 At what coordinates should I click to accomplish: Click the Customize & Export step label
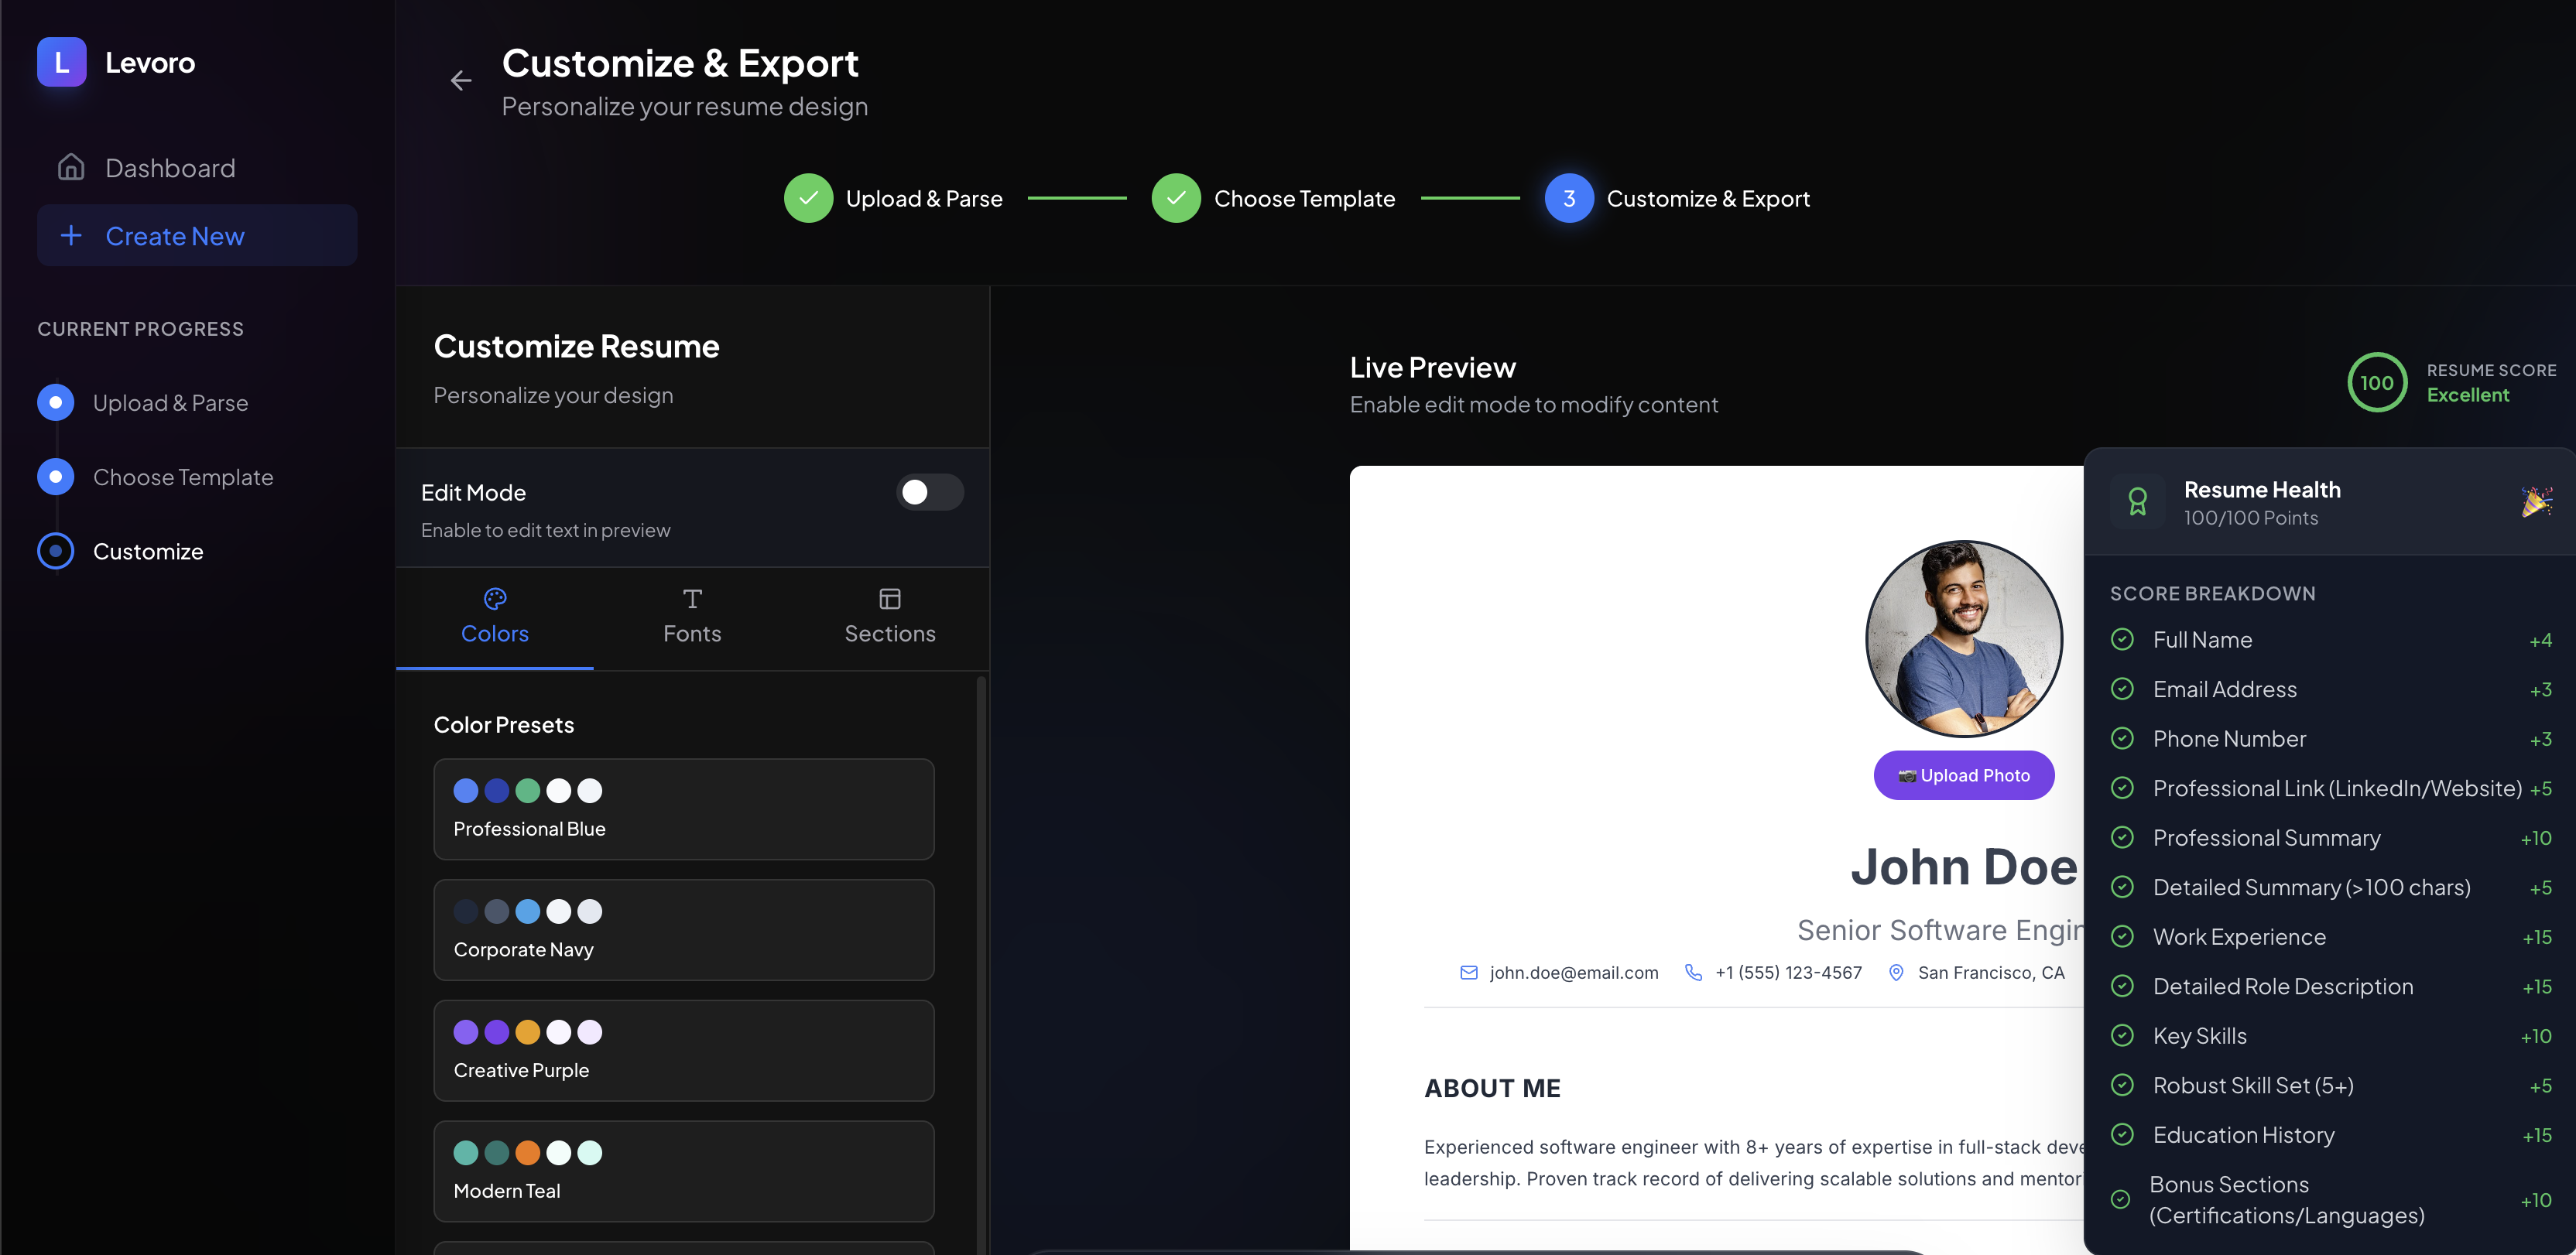tap(1708, 199)
